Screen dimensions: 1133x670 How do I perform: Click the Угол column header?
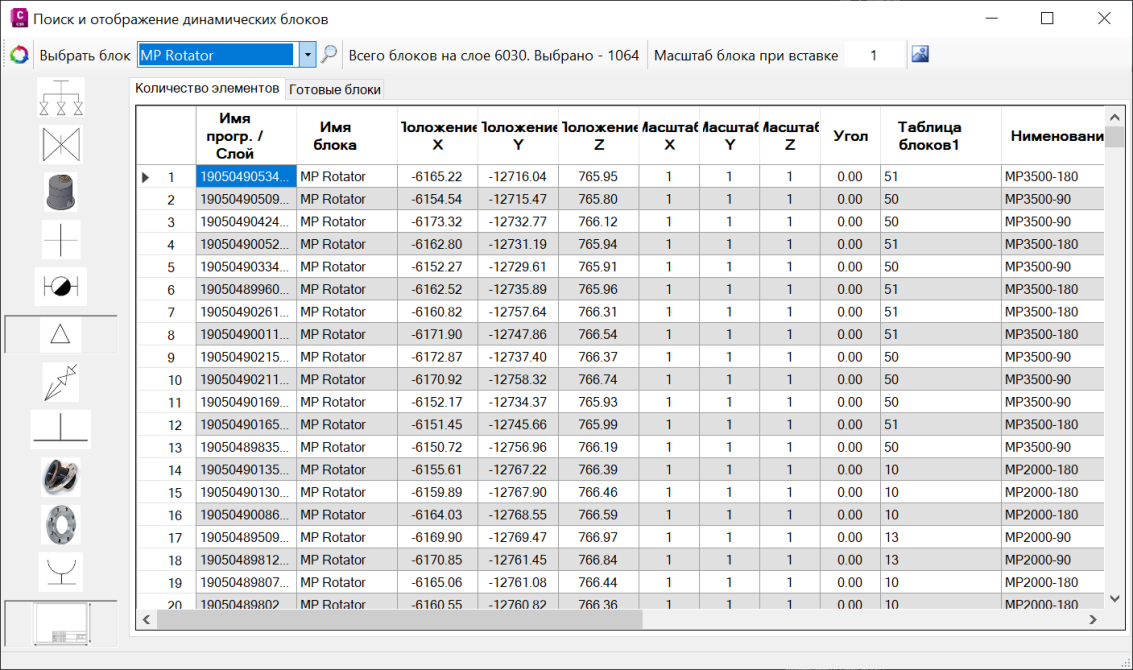[x=850, y=136]
